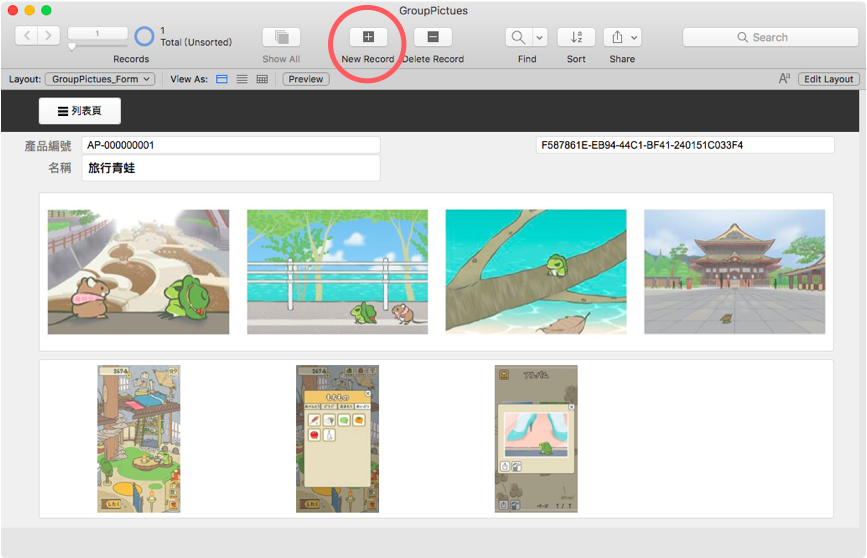
Task: Click the temple scene picture thumbnail
Action: [734, 272]
